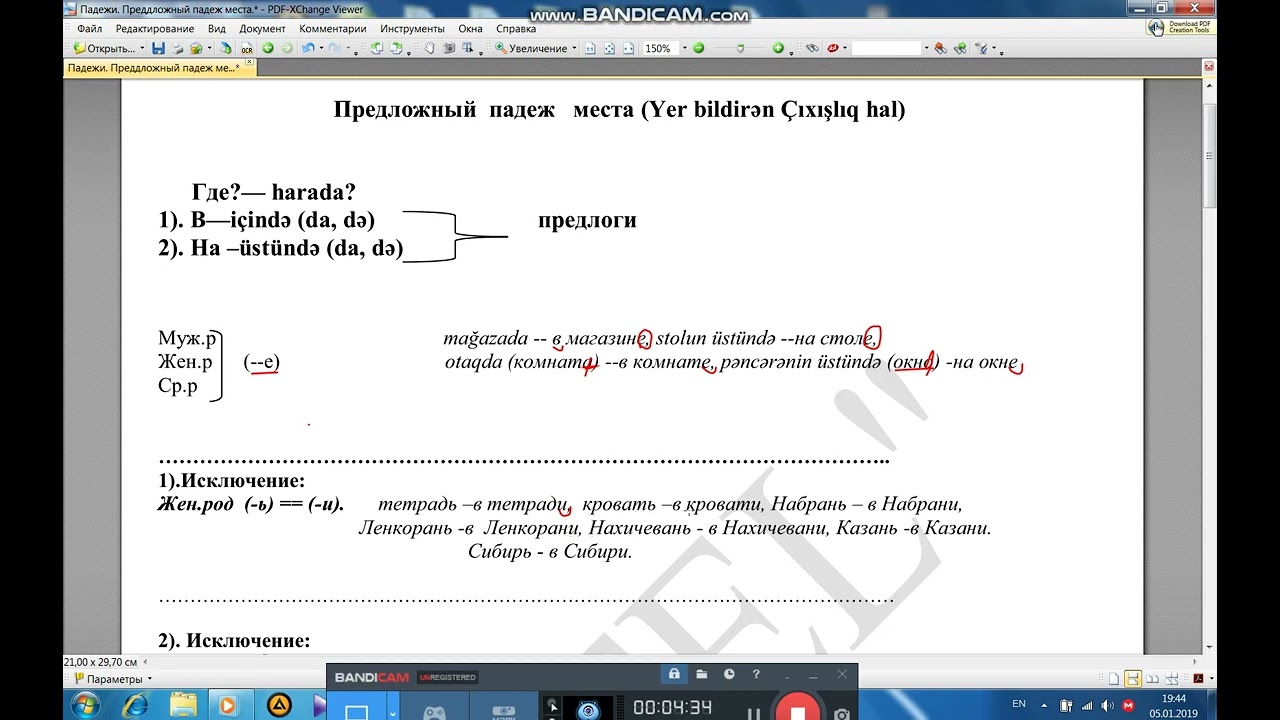Click the toolbar search text field
Image resolution: width=1280 pixels, height=720 pixels.
[886, 48]
